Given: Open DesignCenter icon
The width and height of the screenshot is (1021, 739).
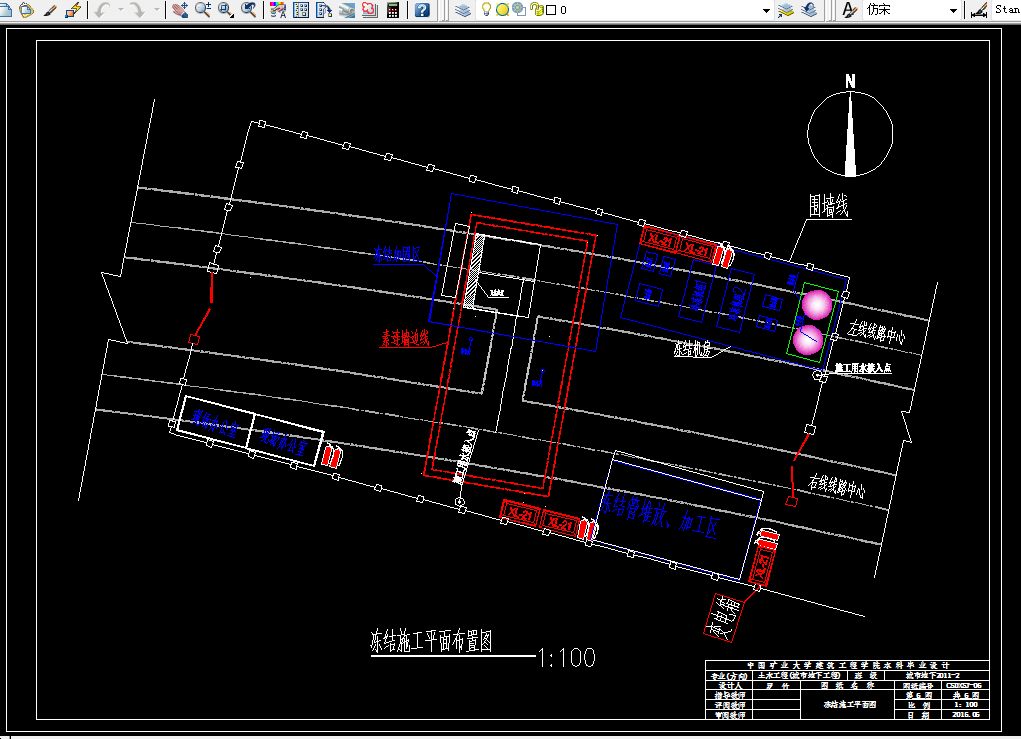Looking at the screenshot, I should [301, 10].
